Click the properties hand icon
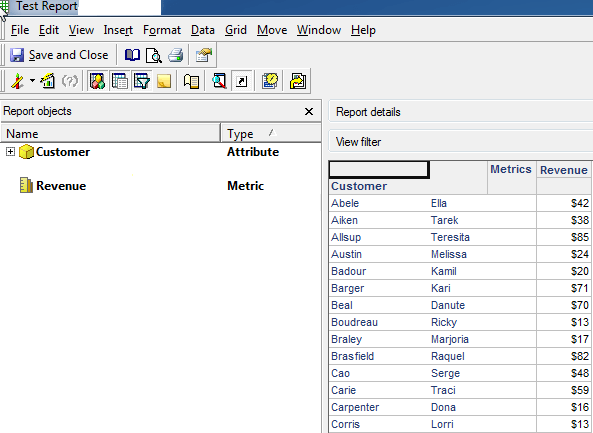Viewport: 593px width, 433px height. (204, 55)
